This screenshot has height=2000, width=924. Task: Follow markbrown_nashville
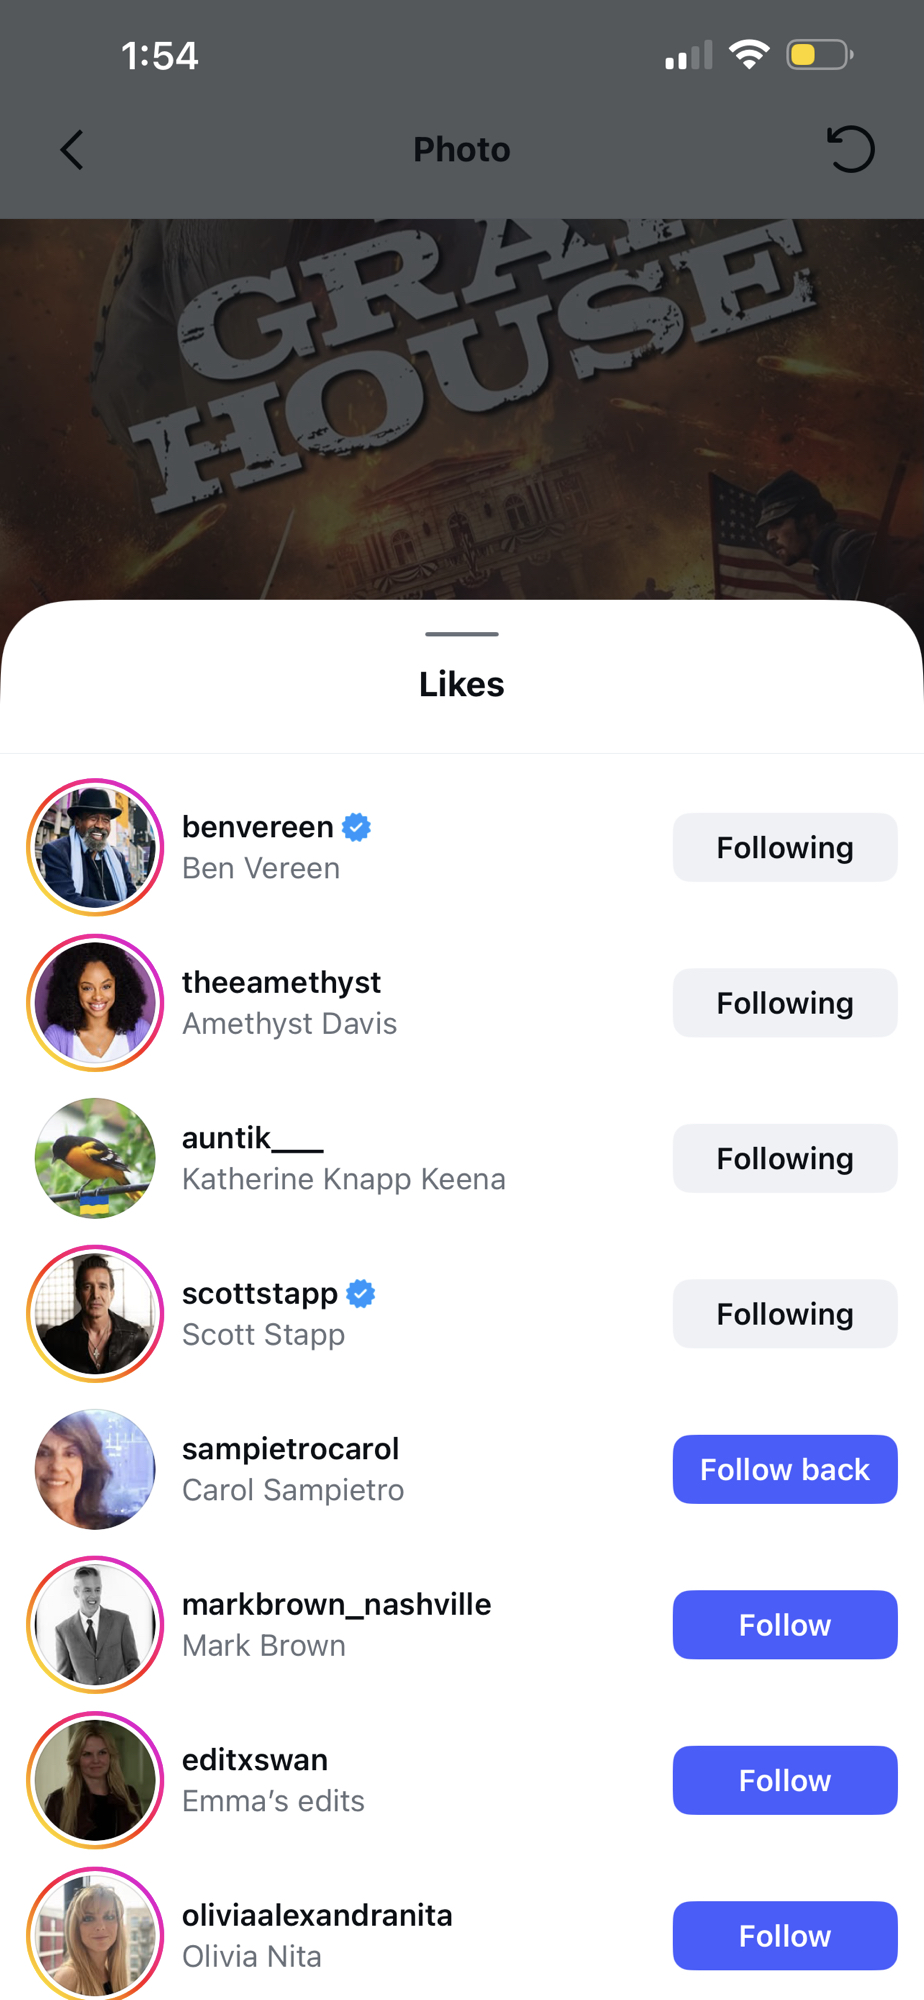click(x=784, y=1625)
